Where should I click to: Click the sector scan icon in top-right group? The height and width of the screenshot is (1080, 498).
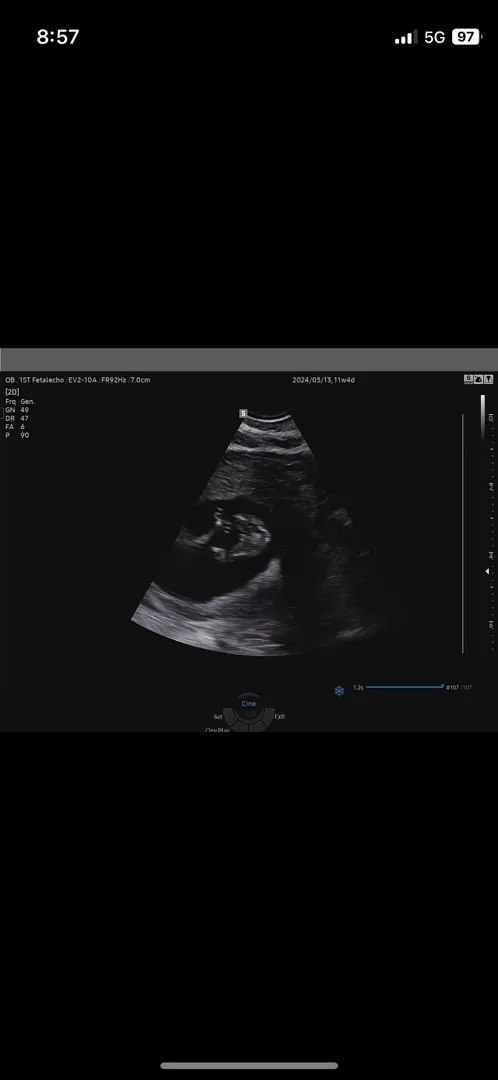478,379
